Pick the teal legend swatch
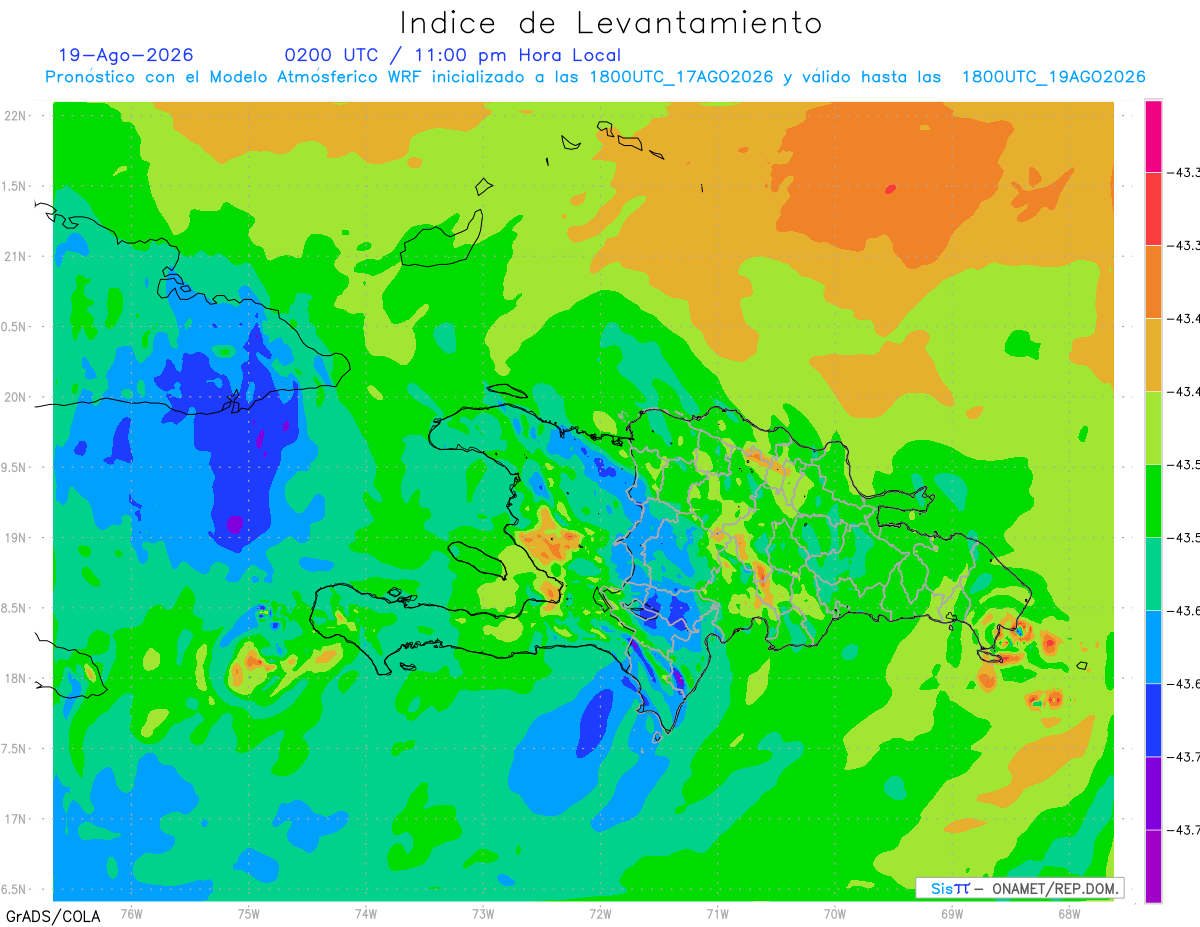 pos(1153,574)
